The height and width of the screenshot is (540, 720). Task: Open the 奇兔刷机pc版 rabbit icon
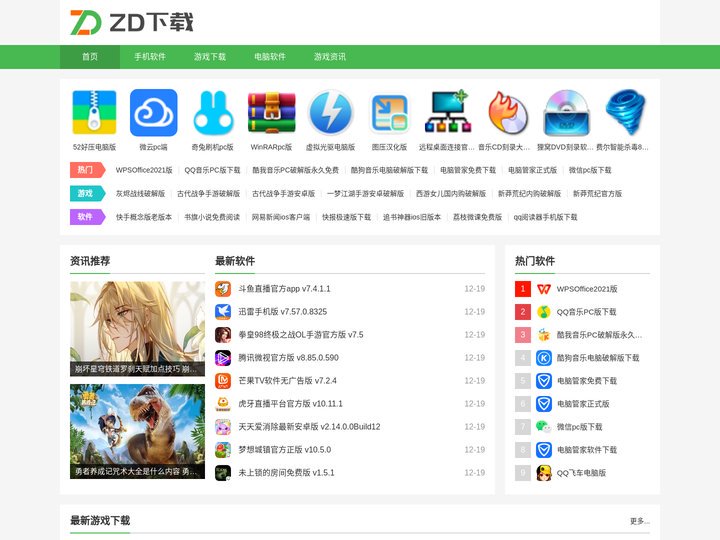tap(213, 112)
